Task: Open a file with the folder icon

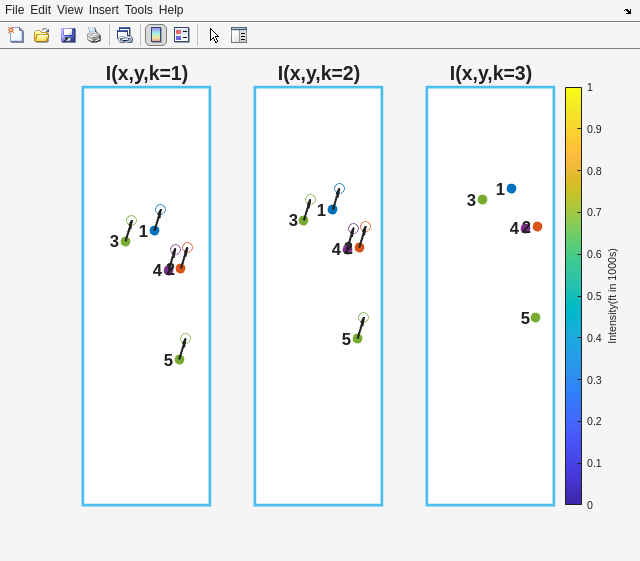Action: (42, 35)
